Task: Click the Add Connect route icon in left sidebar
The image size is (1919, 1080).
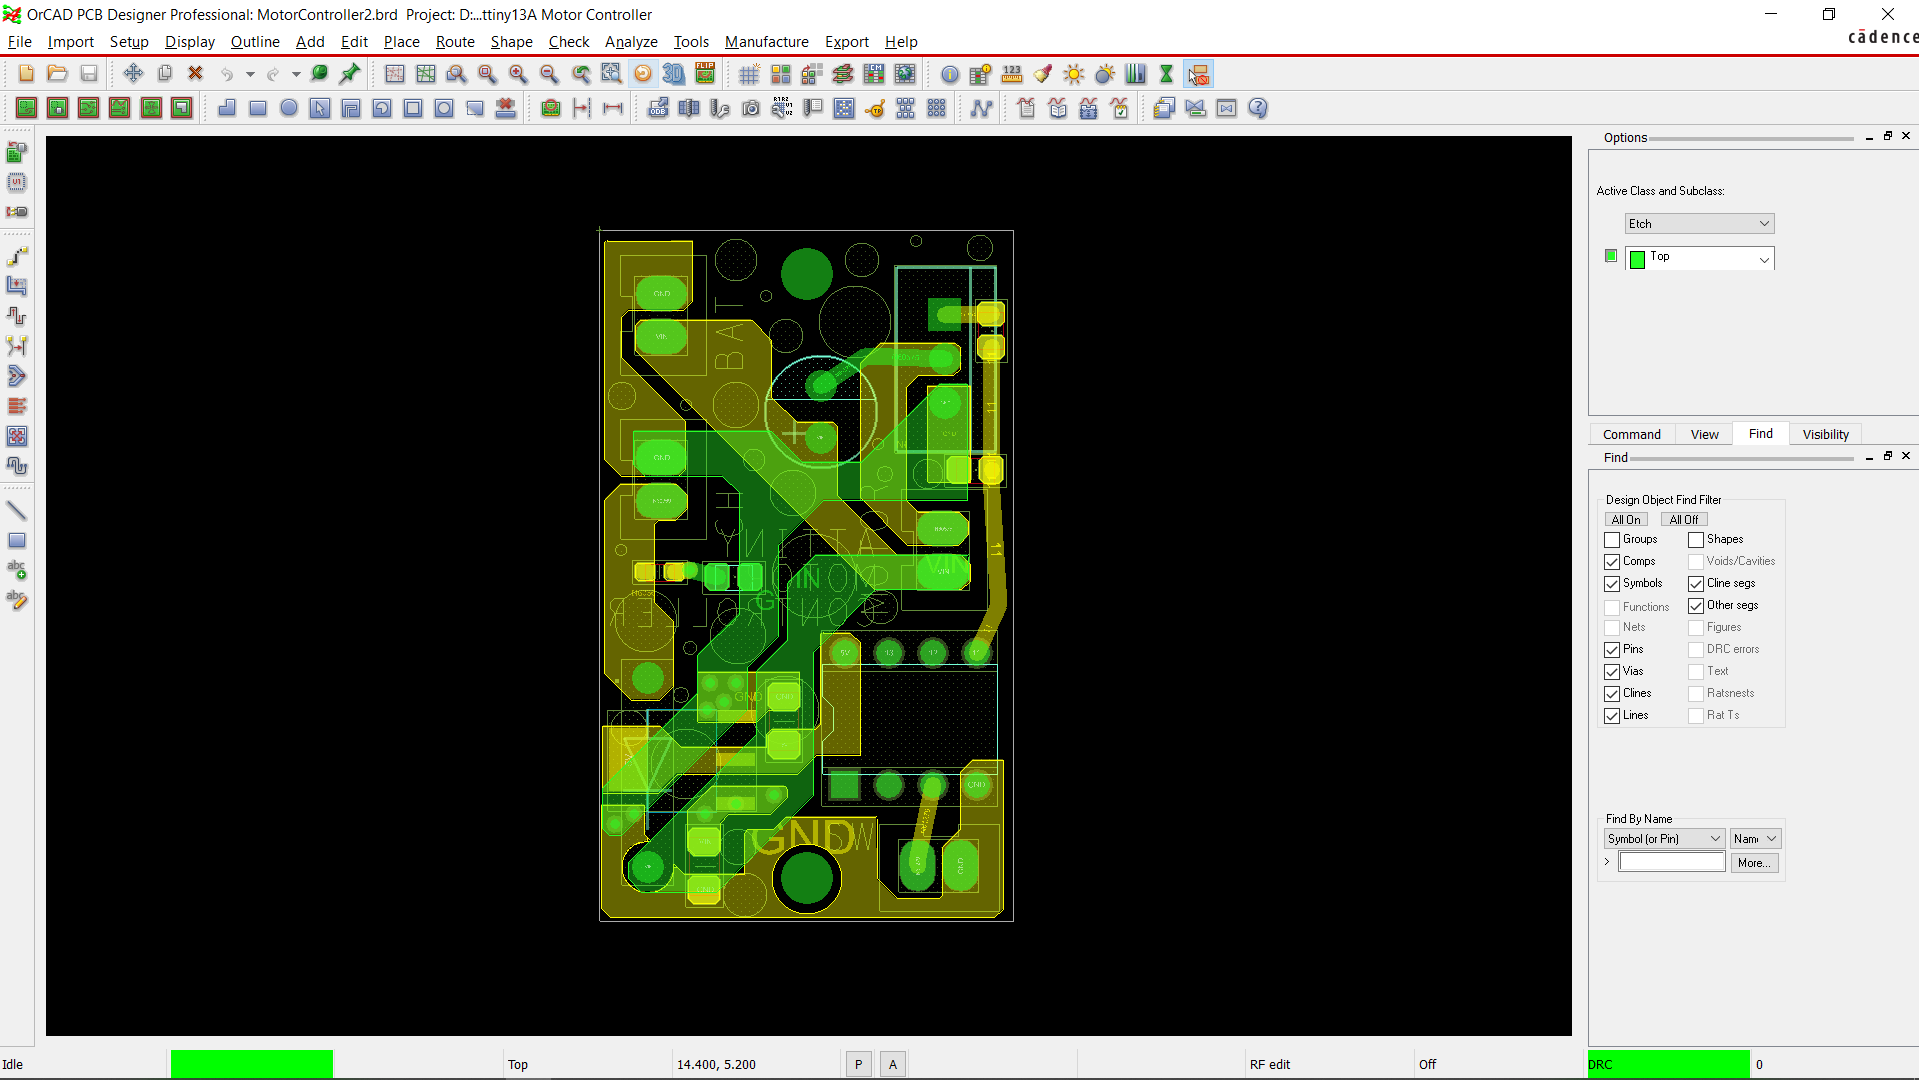Action: [x=17, y=256]
